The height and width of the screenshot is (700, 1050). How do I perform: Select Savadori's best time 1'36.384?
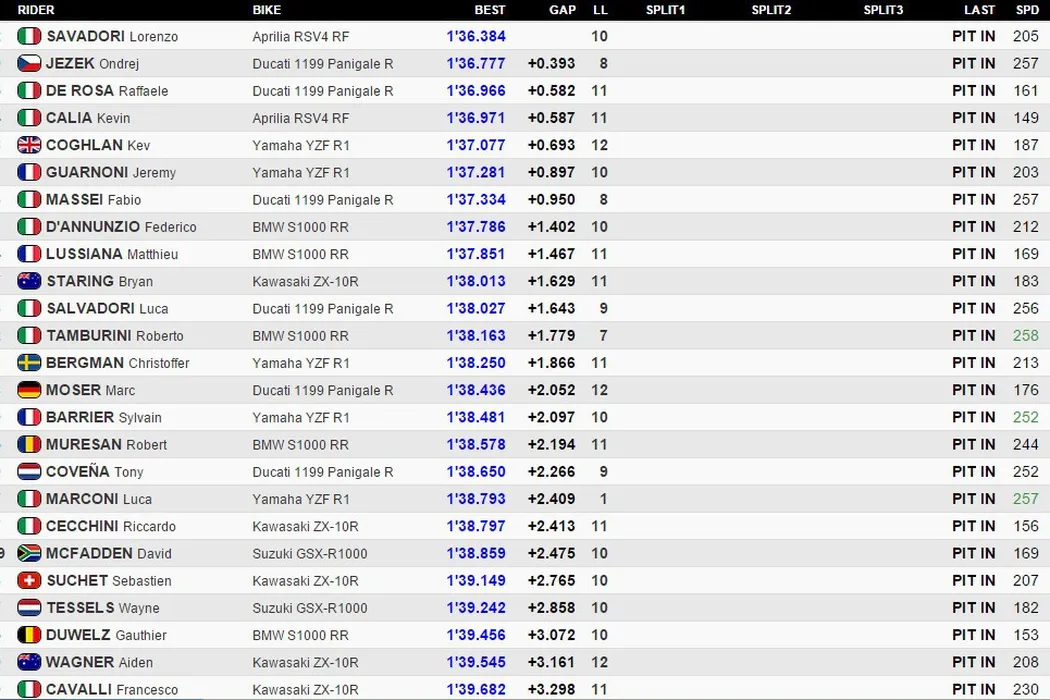[x=476, y=36]
